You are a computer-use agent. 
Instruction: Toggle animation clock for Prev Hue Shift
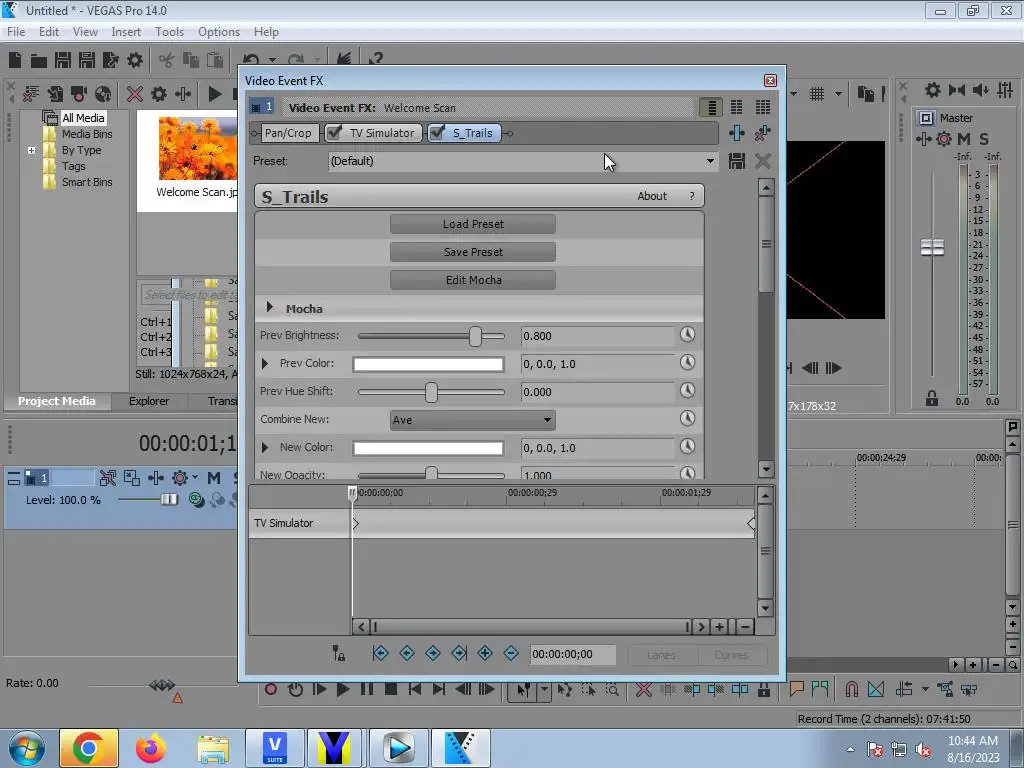click(687, 391)
